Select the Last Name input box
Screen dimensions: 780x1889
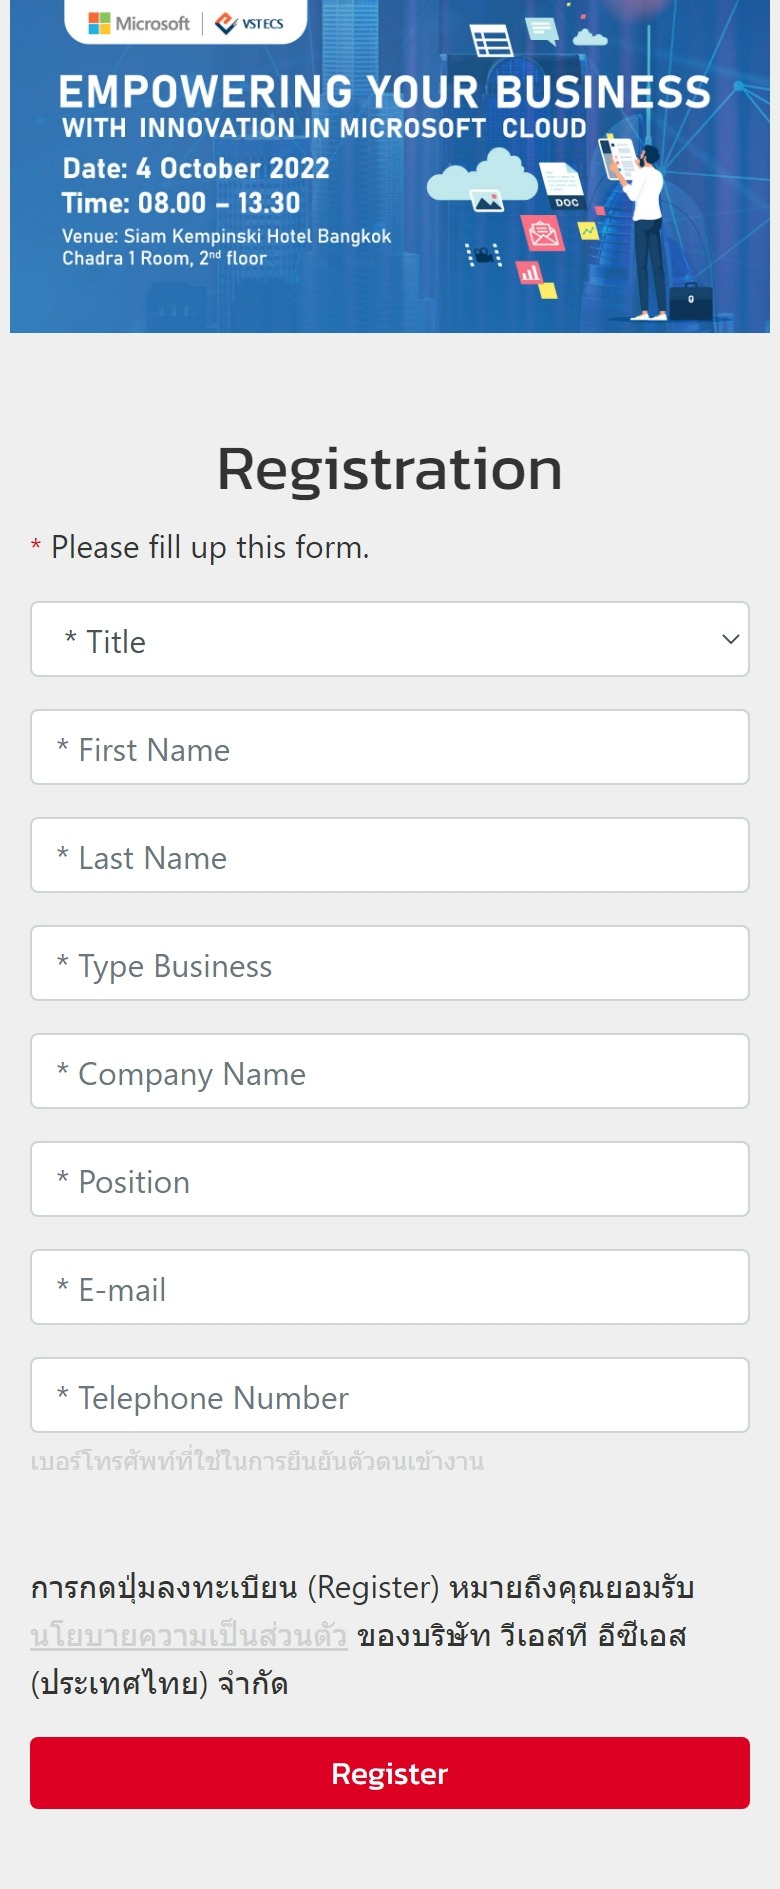click(390, 855)
